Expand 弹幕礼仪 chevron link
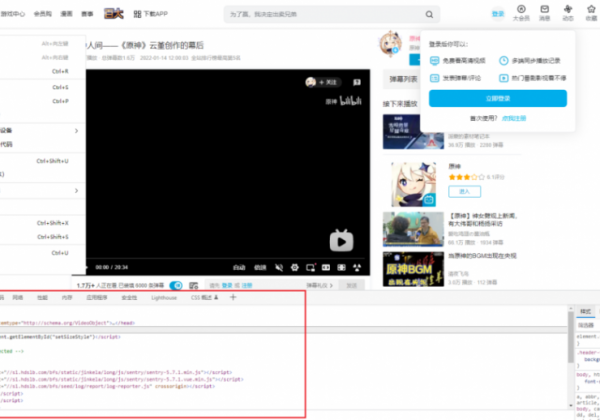600x420 pixels. point(320,285)
